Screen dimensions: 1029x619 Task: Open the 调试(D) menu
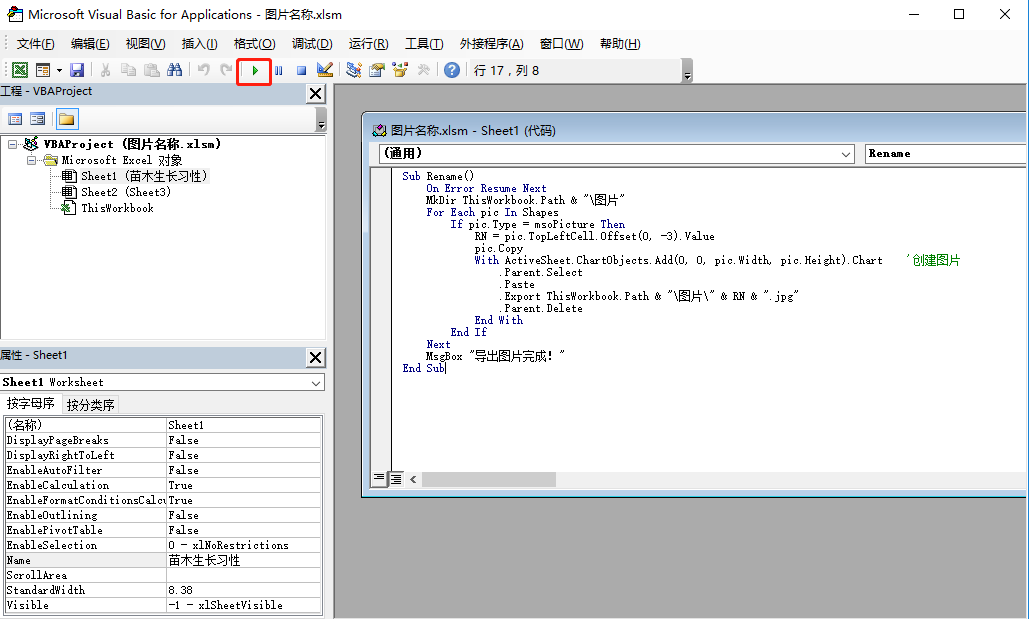click(312, 44)
